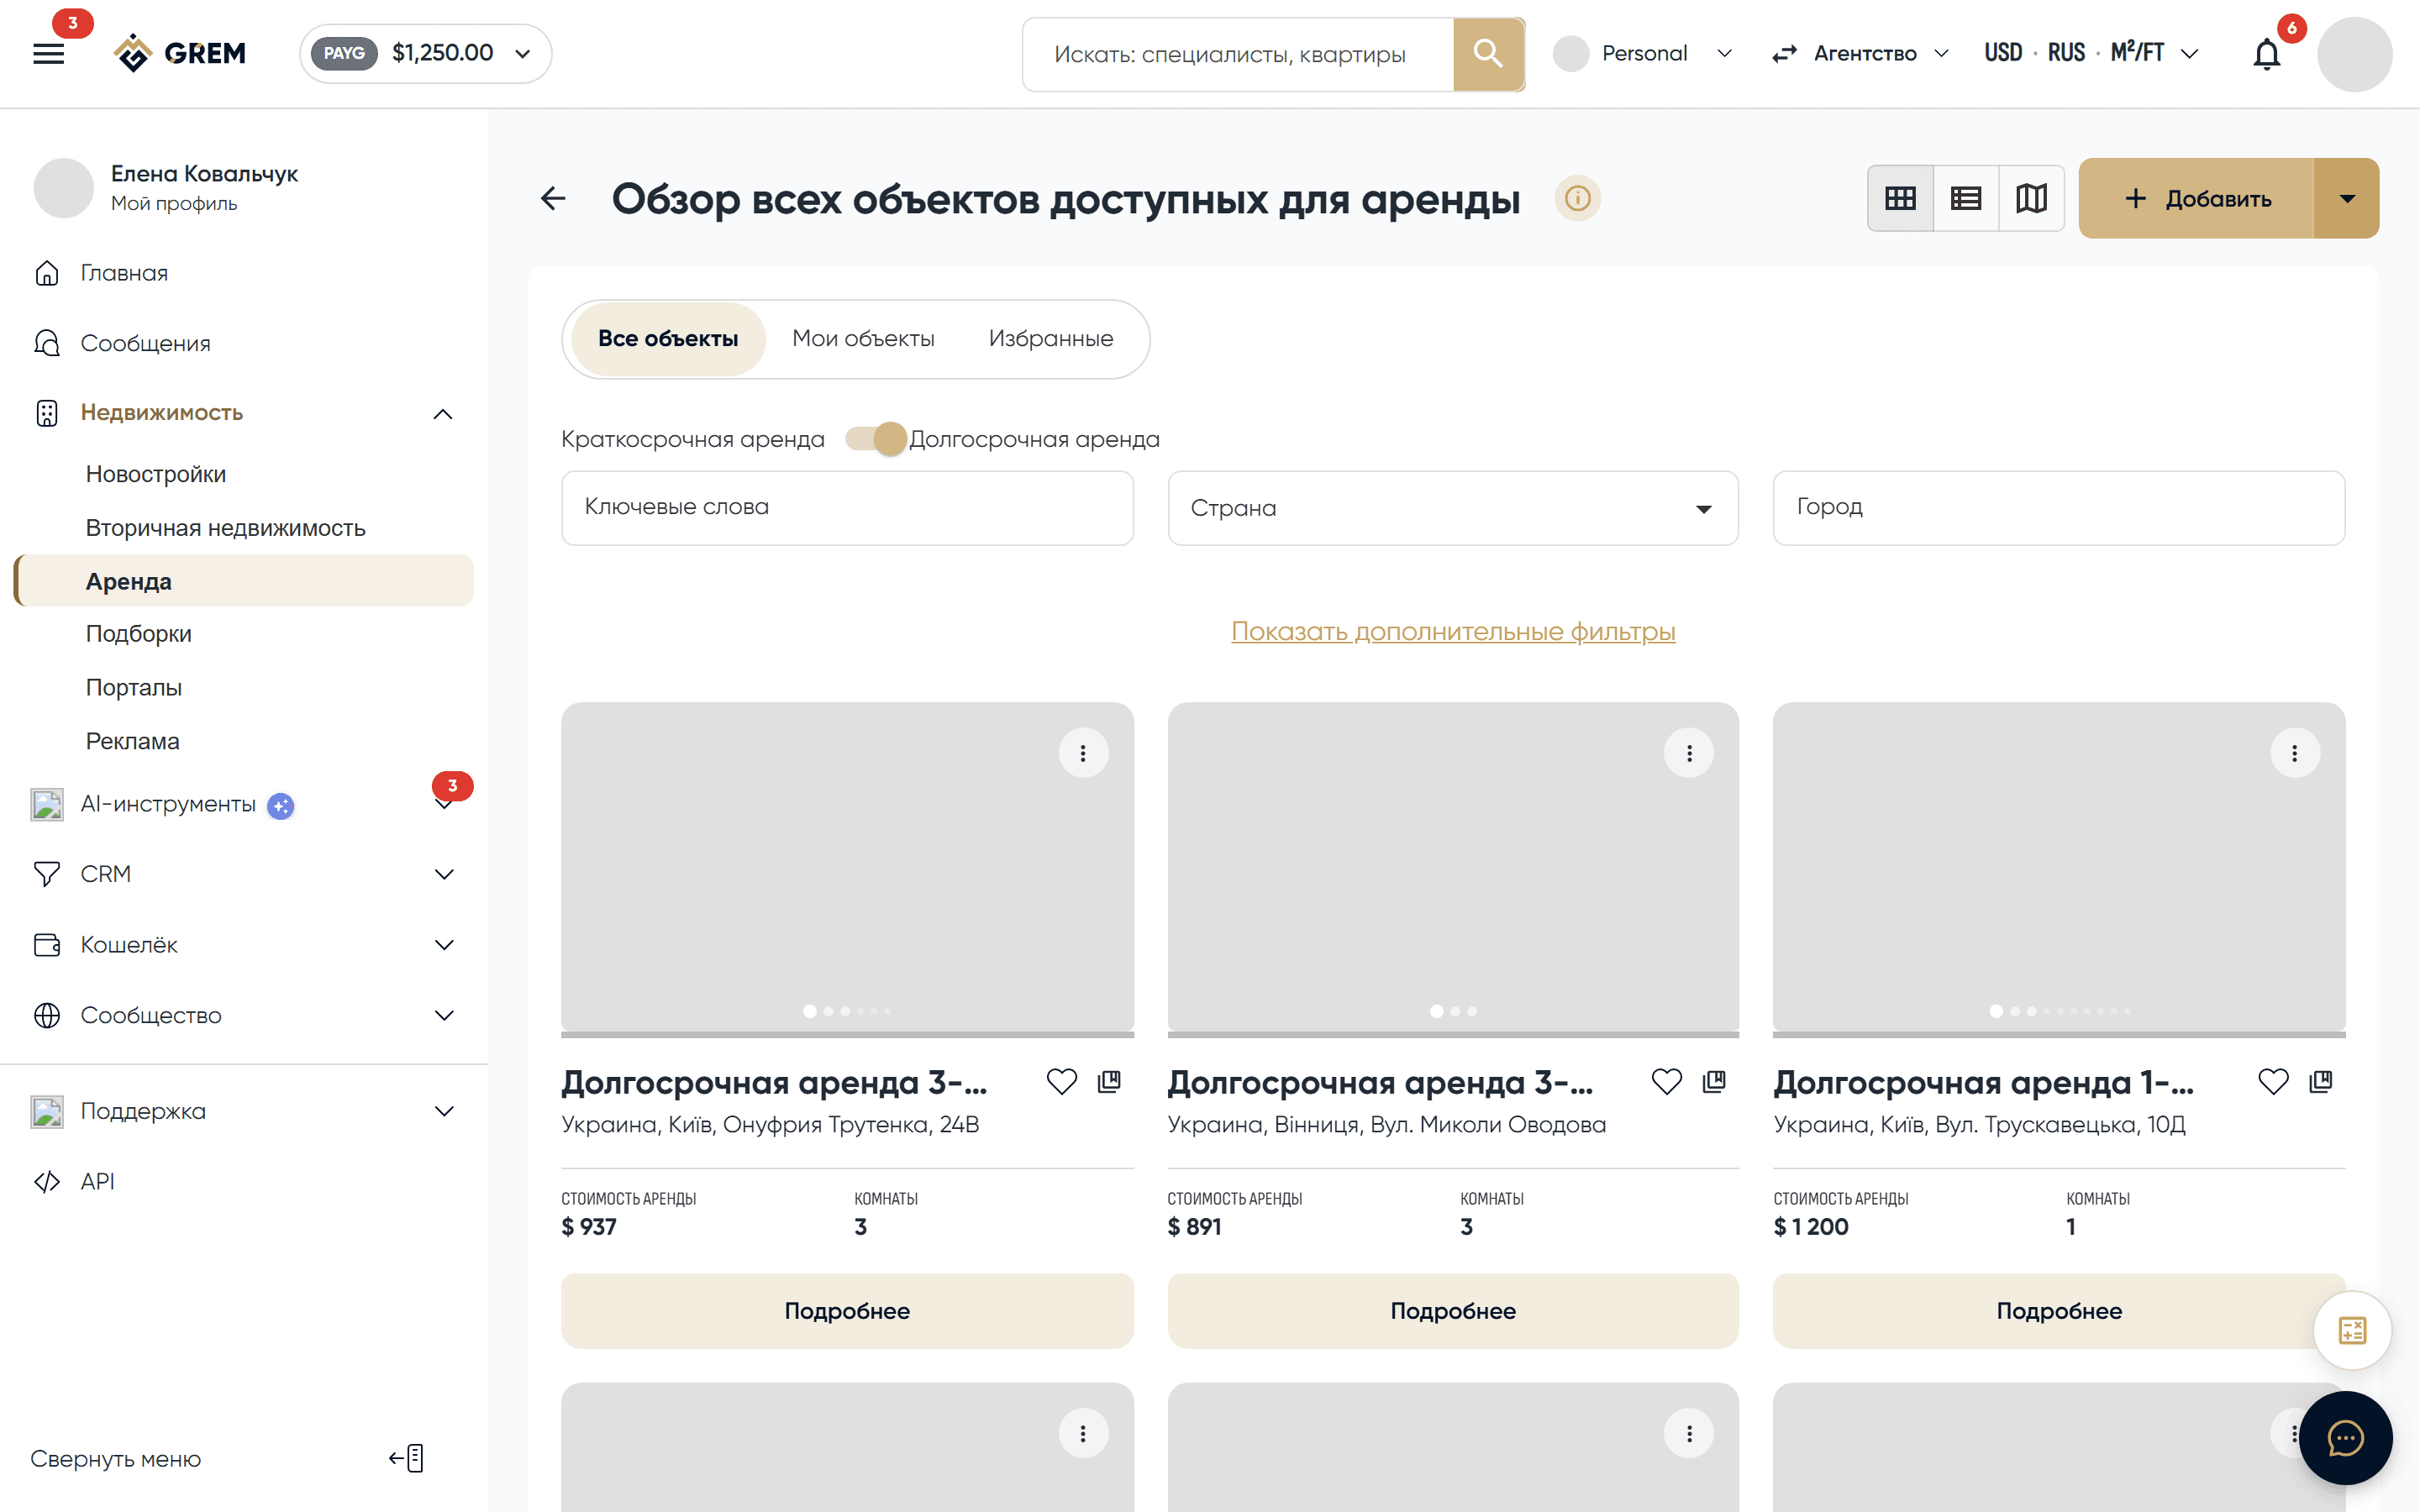Viewport: 2420px width, 1512px height.
Task: Click Подробнее on the $ 891 listing
Action: [1453, 1311]
